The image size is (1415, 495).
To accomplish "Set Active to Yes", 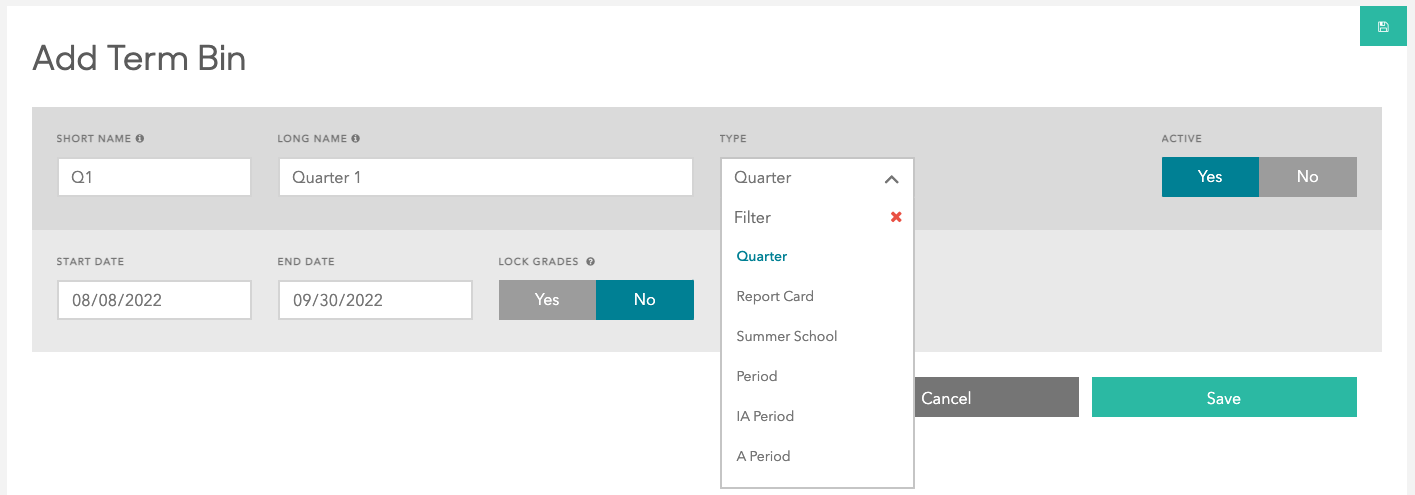I will coord(1210,177).
